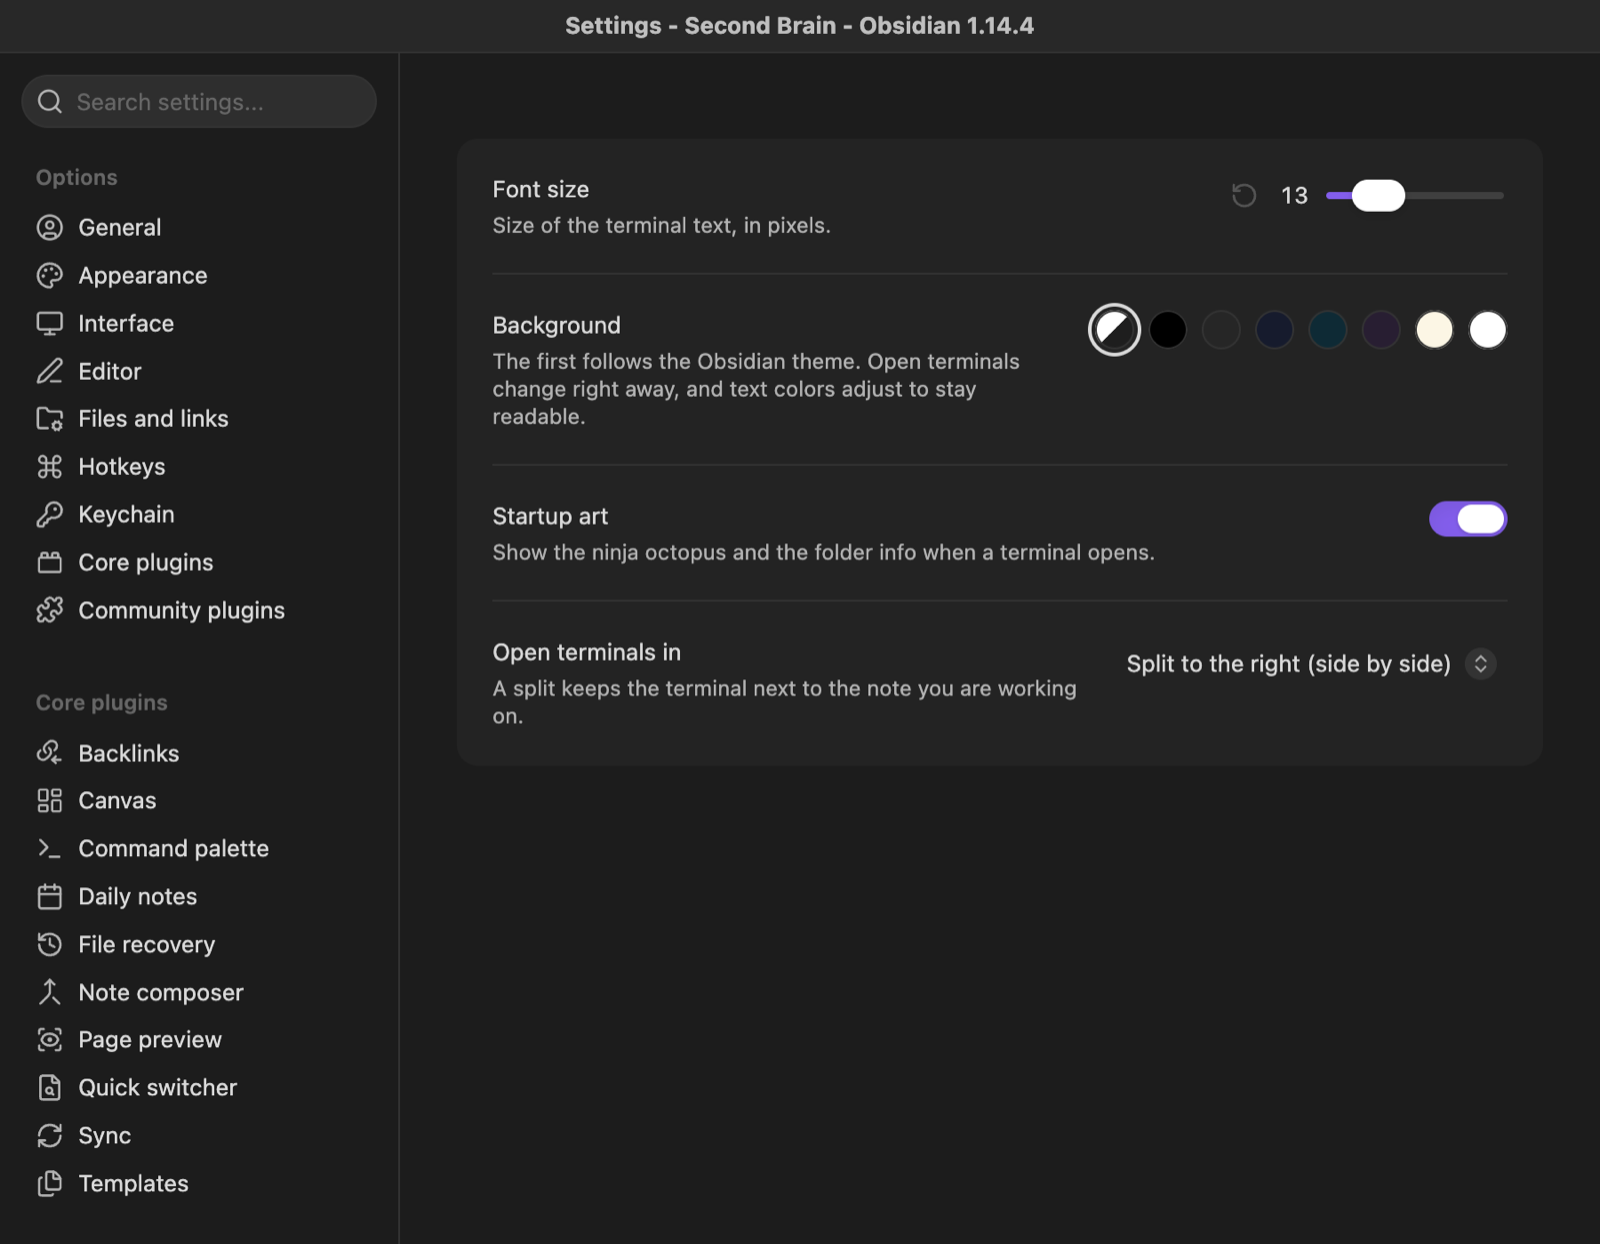
Task: Click the Templates copy icon
Action: tap(49, 1184)
